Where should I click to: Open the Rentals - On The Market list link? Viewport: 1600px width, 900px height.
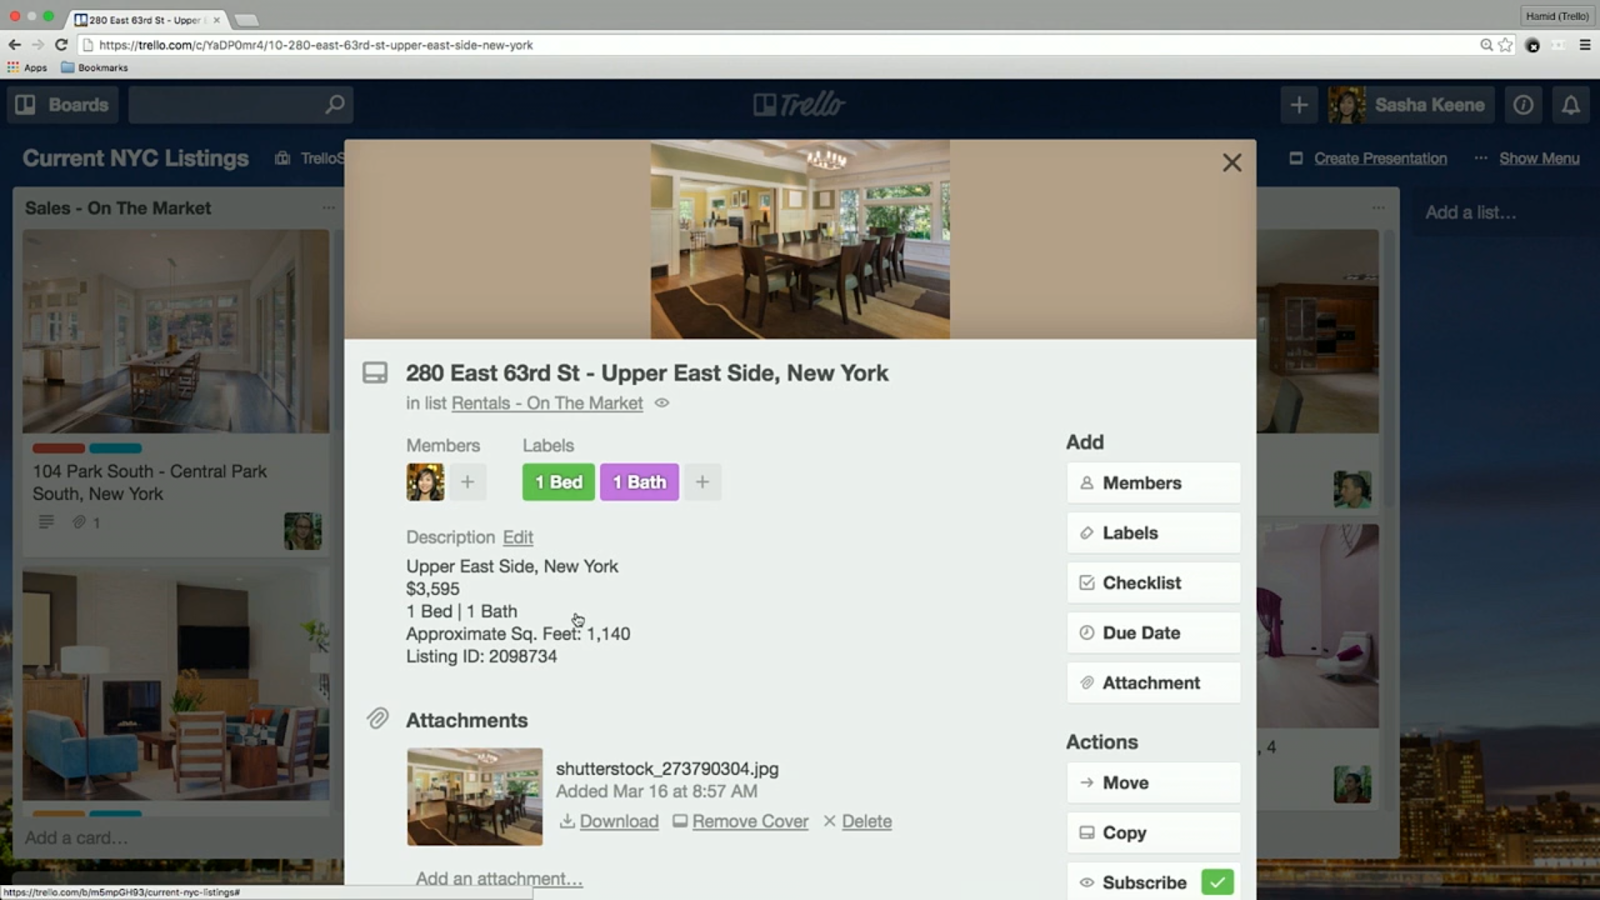[x=547, y=403]
